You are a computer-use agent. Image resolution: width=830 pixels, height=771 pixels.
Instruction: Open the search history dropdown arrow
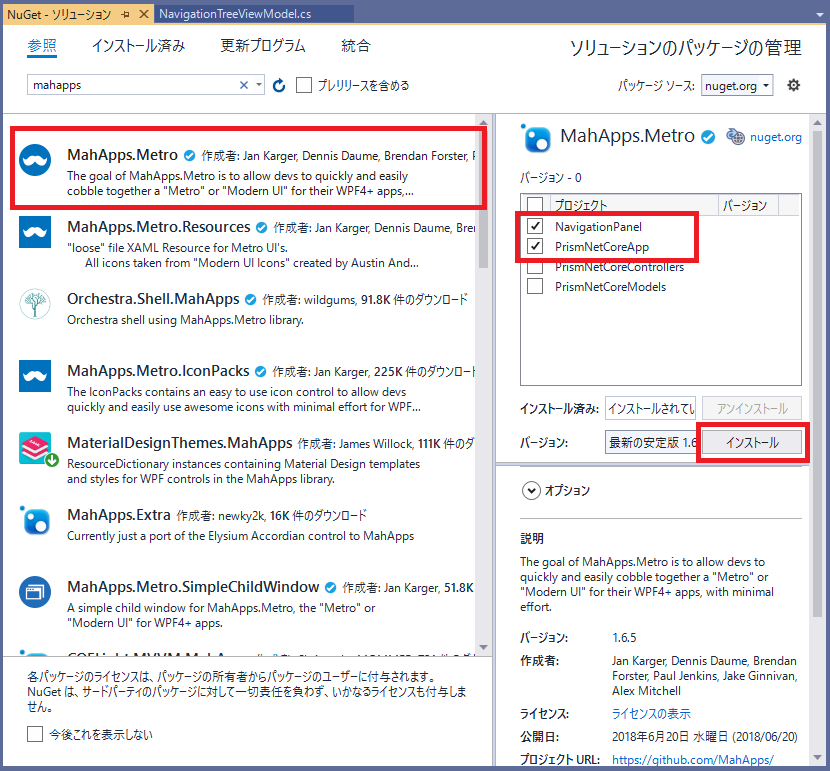[x=258, y=85]
